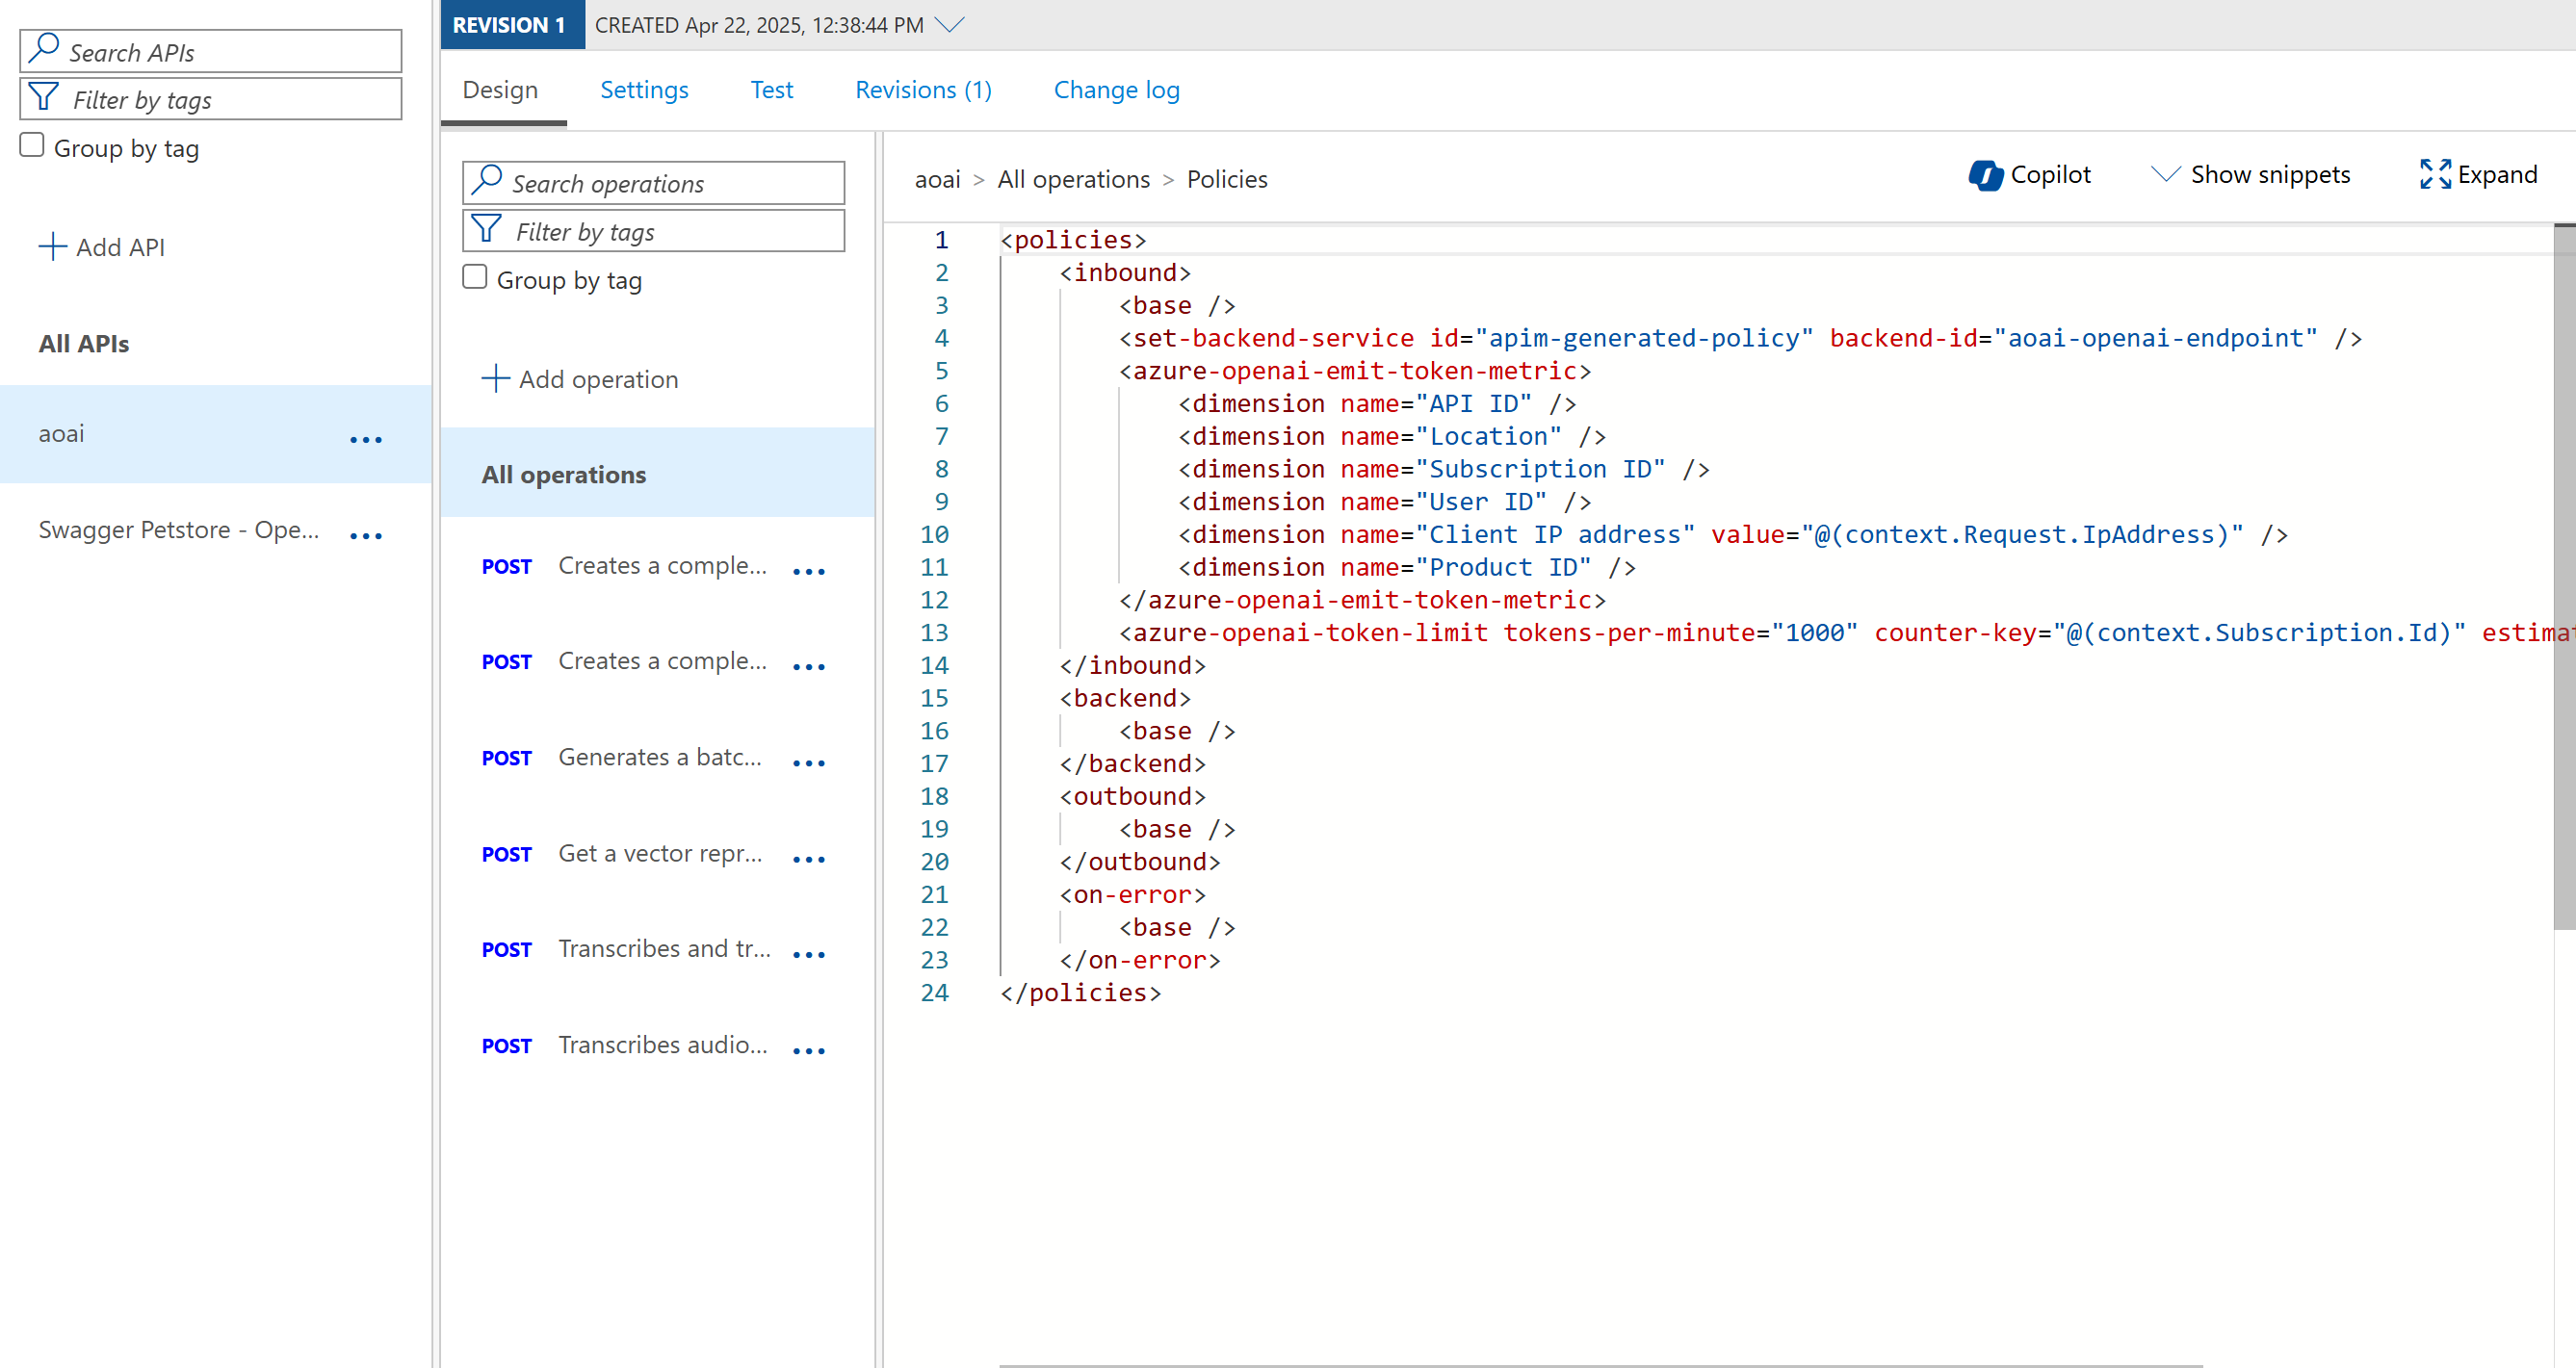Click the filter funnel icon in the APIs panel
The width and height of the screenshot is (2576, 1368).
pos(44,98)
